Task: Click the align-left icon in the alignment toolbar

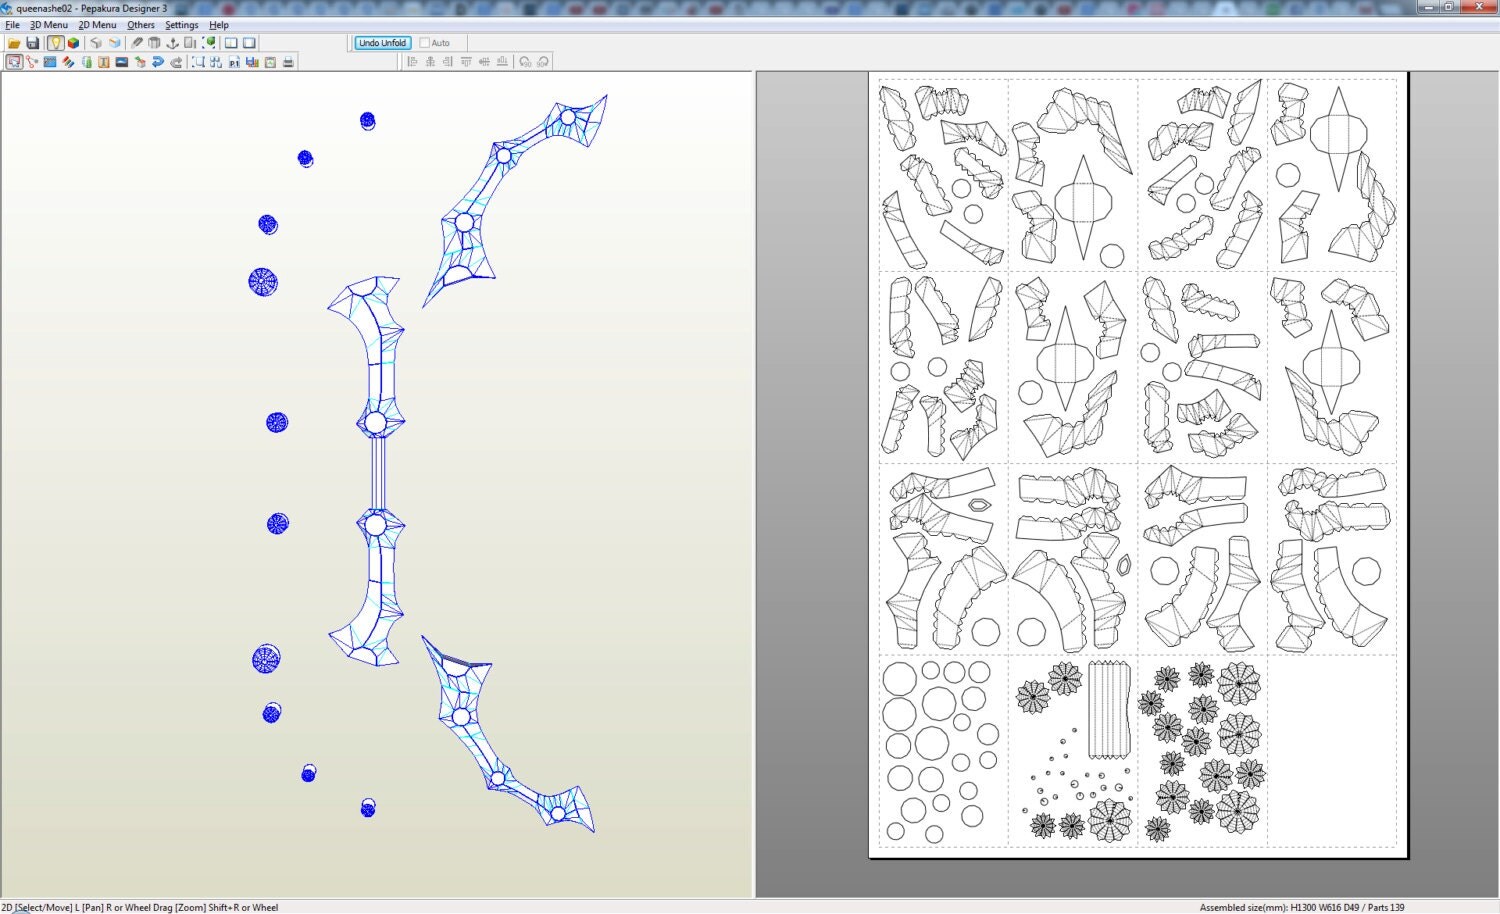Action: click(x=412, y=62)
